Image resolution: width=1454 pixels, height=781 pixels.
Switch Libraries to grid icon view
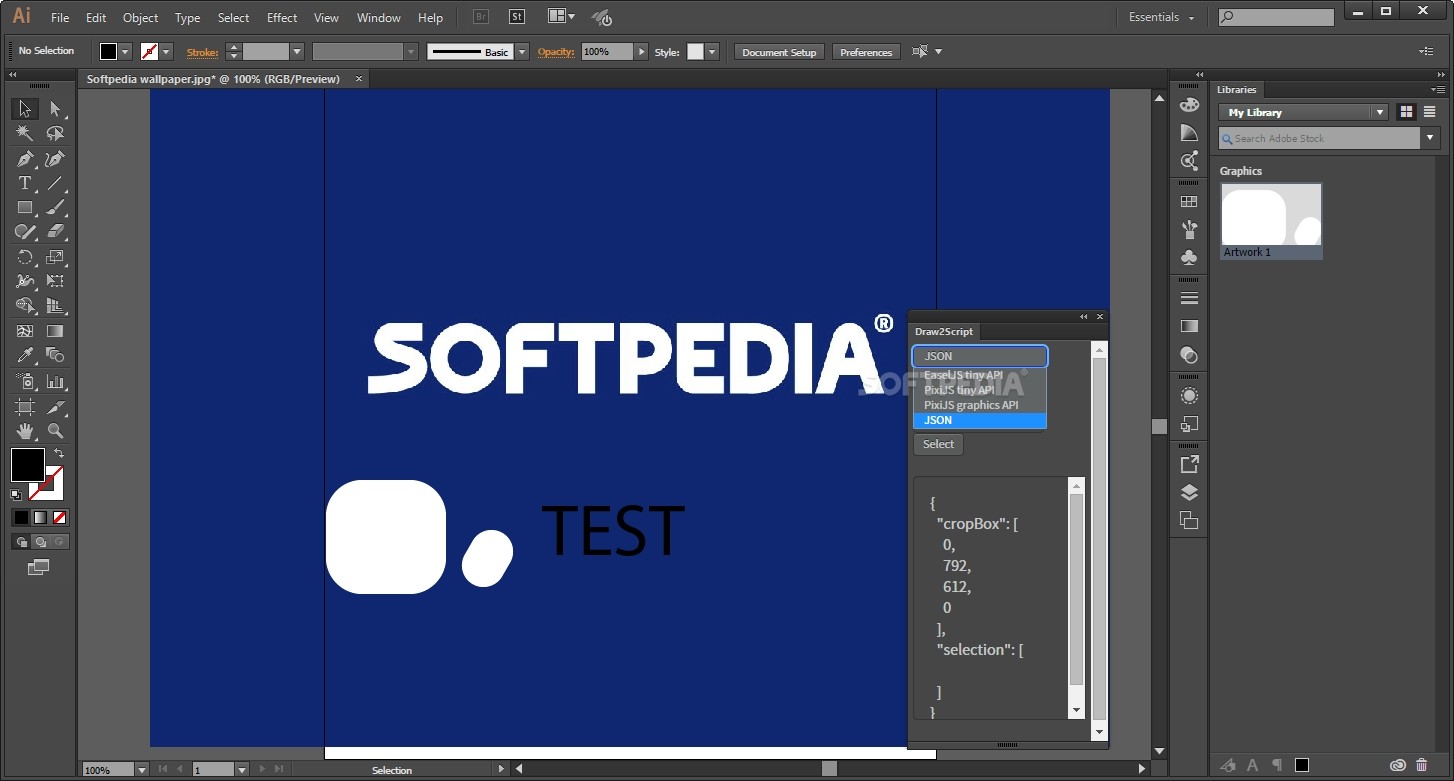pyautogui.click(x=1406, y=112)
